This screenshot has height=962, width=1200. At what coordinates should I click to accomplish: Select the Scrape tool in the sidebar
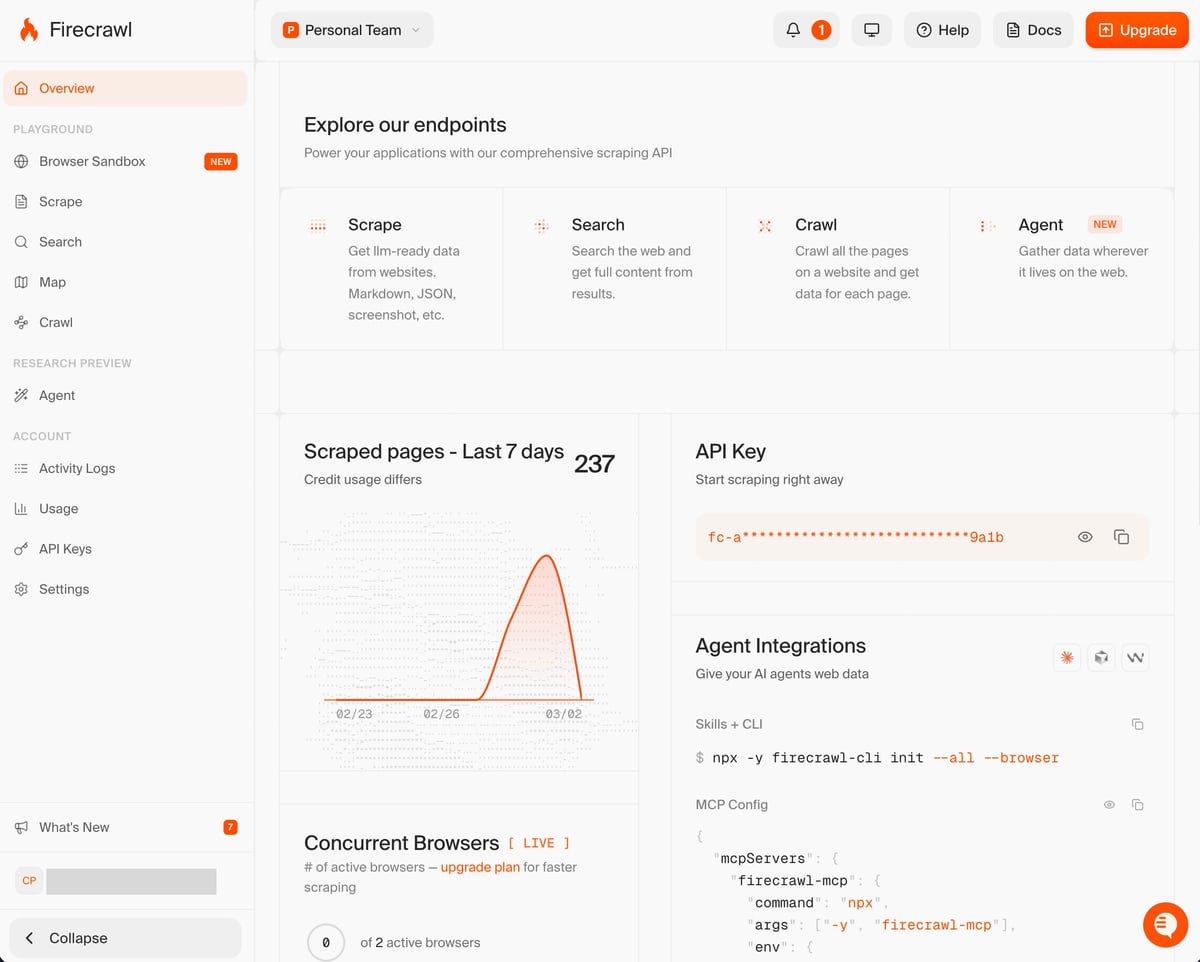(x=61, y=201)
